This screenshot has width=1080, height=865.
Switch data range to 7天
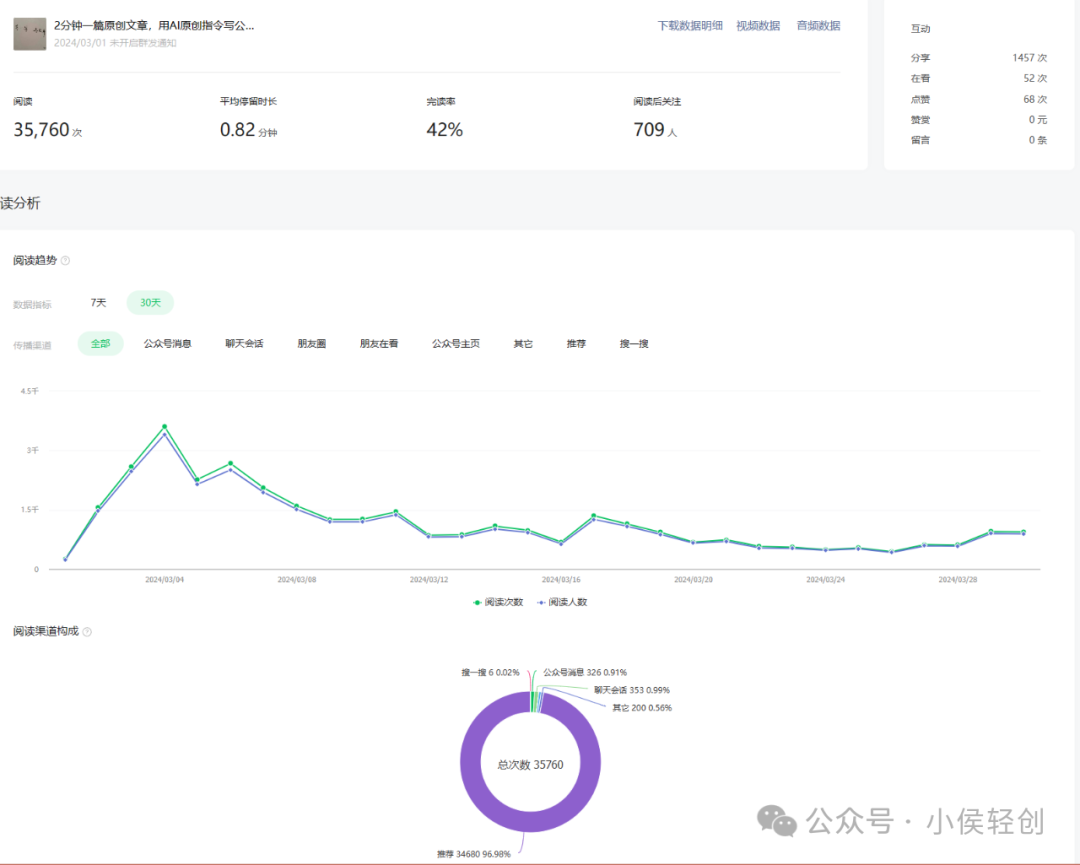click(97, 302)
